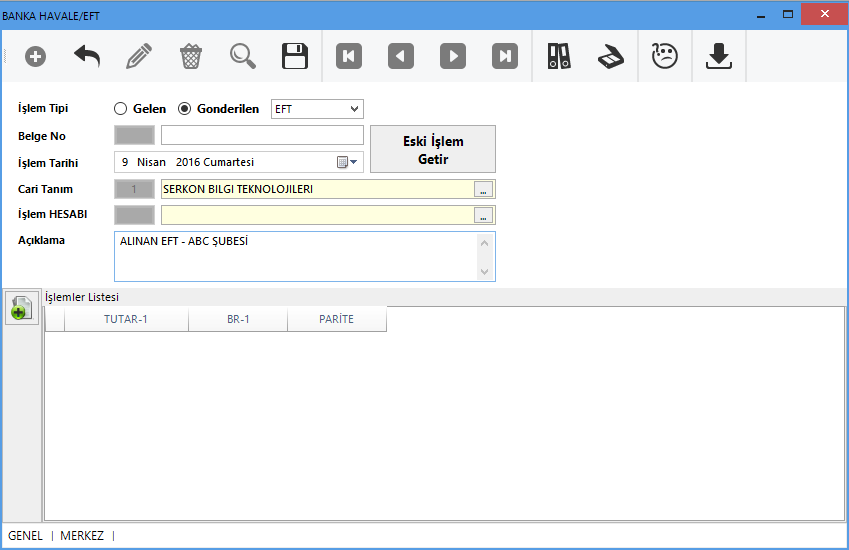The image size is (849, 550).
Task: Jump to first record icon
Action: click(x=349, y=57)
